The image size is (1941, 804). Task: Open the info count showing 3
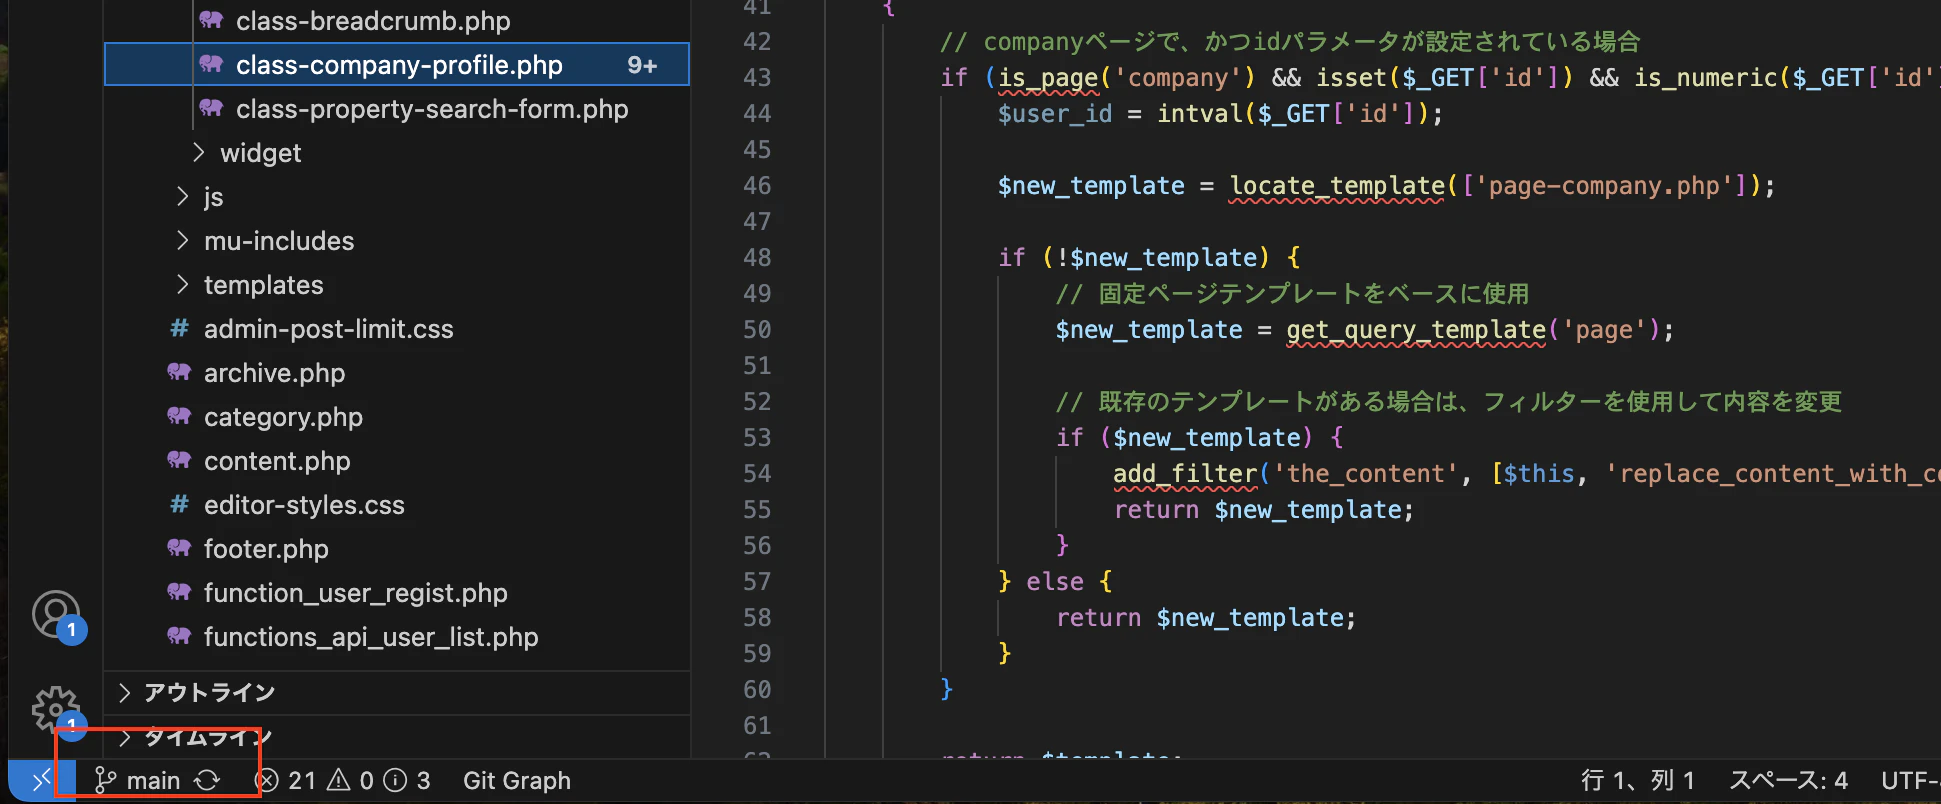(409, 780)
